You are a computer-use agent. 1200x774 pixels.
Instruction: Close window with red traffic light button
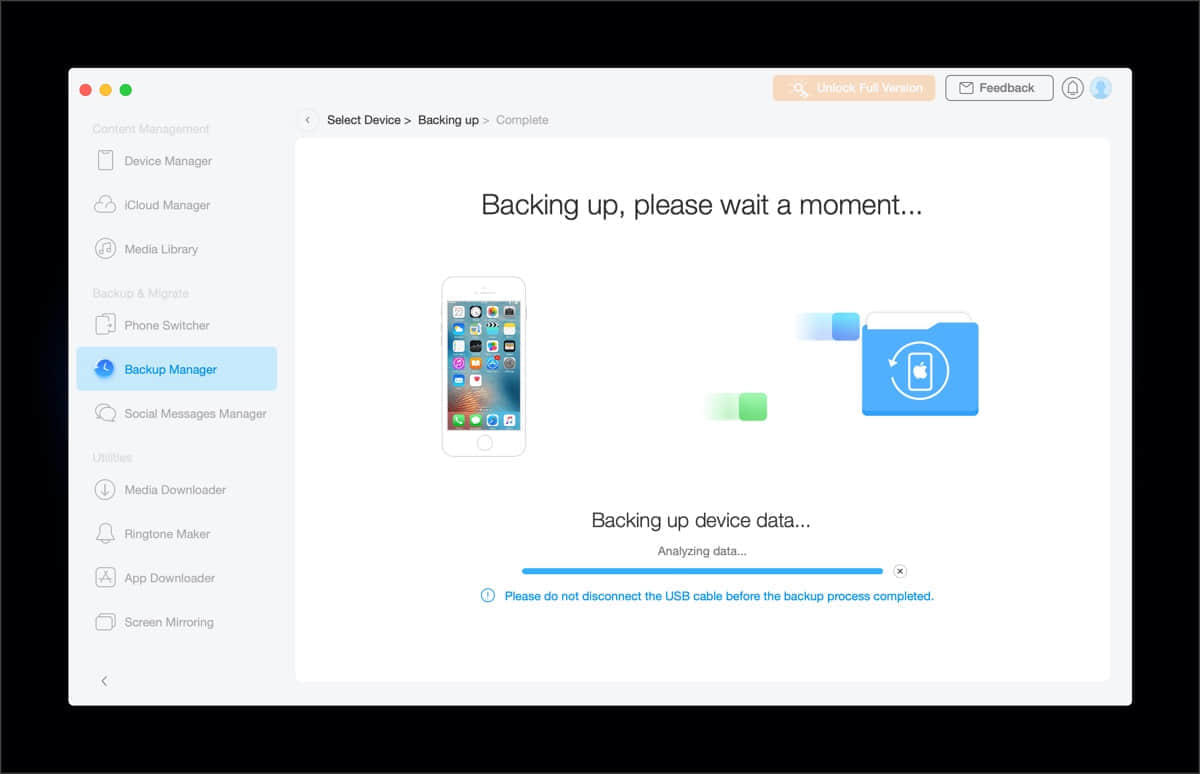point(86,90)
